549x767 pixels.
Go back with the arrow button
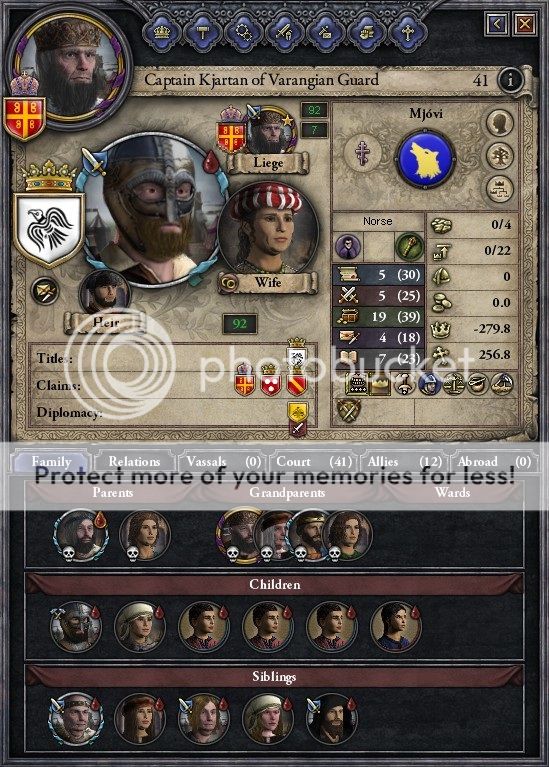coord(497,23)
